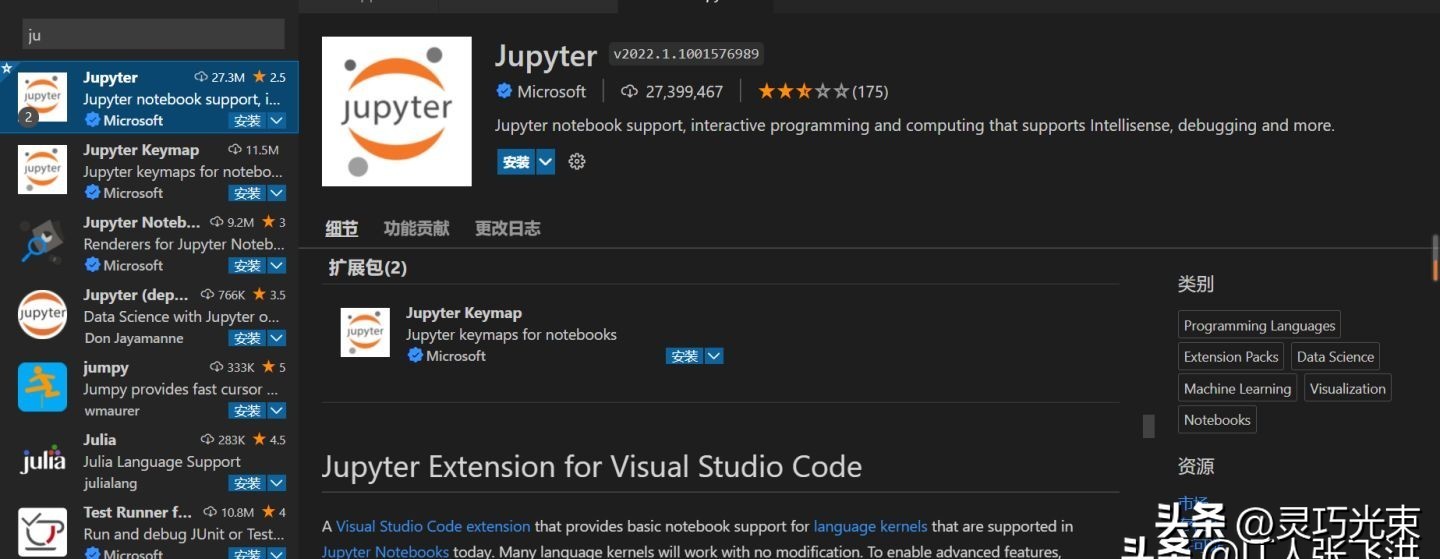The image size is (1440, 559).
Task: Click the Jupyter Notebook Renderers extension icon
Action: coord(42,243)
